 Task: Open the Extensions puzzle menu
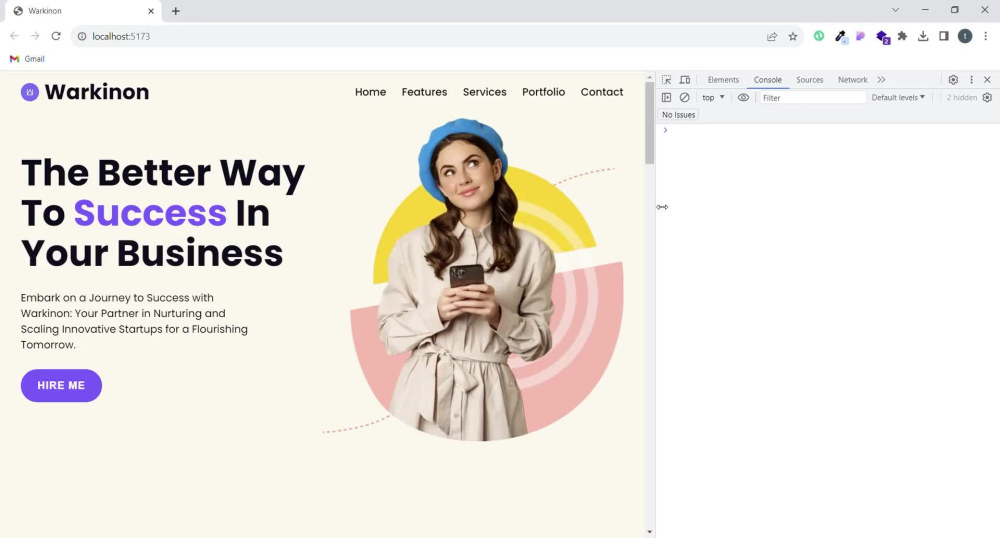tap(902, 36)
